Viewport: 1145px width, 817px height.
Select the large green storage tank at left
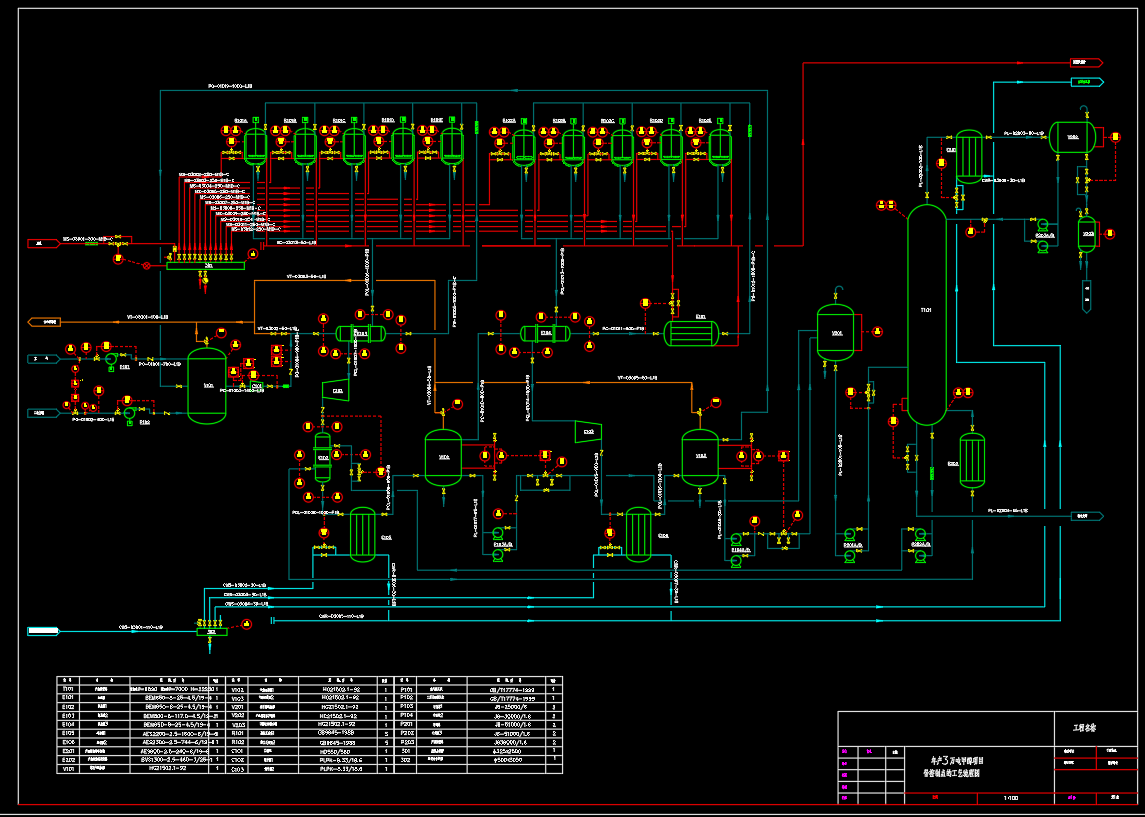[x=207, y=385]
